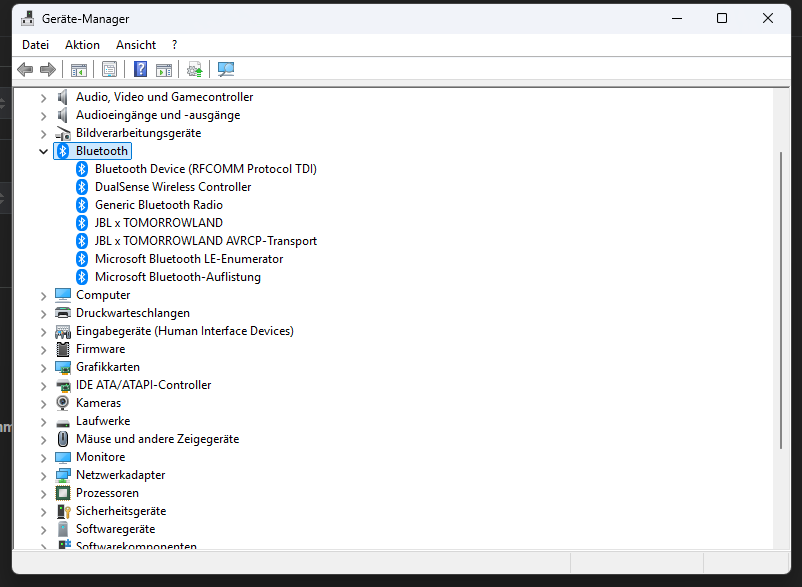This screenshot has height=587, width=802.
Task: Expand the Kameras node
Action: [43, 404]
